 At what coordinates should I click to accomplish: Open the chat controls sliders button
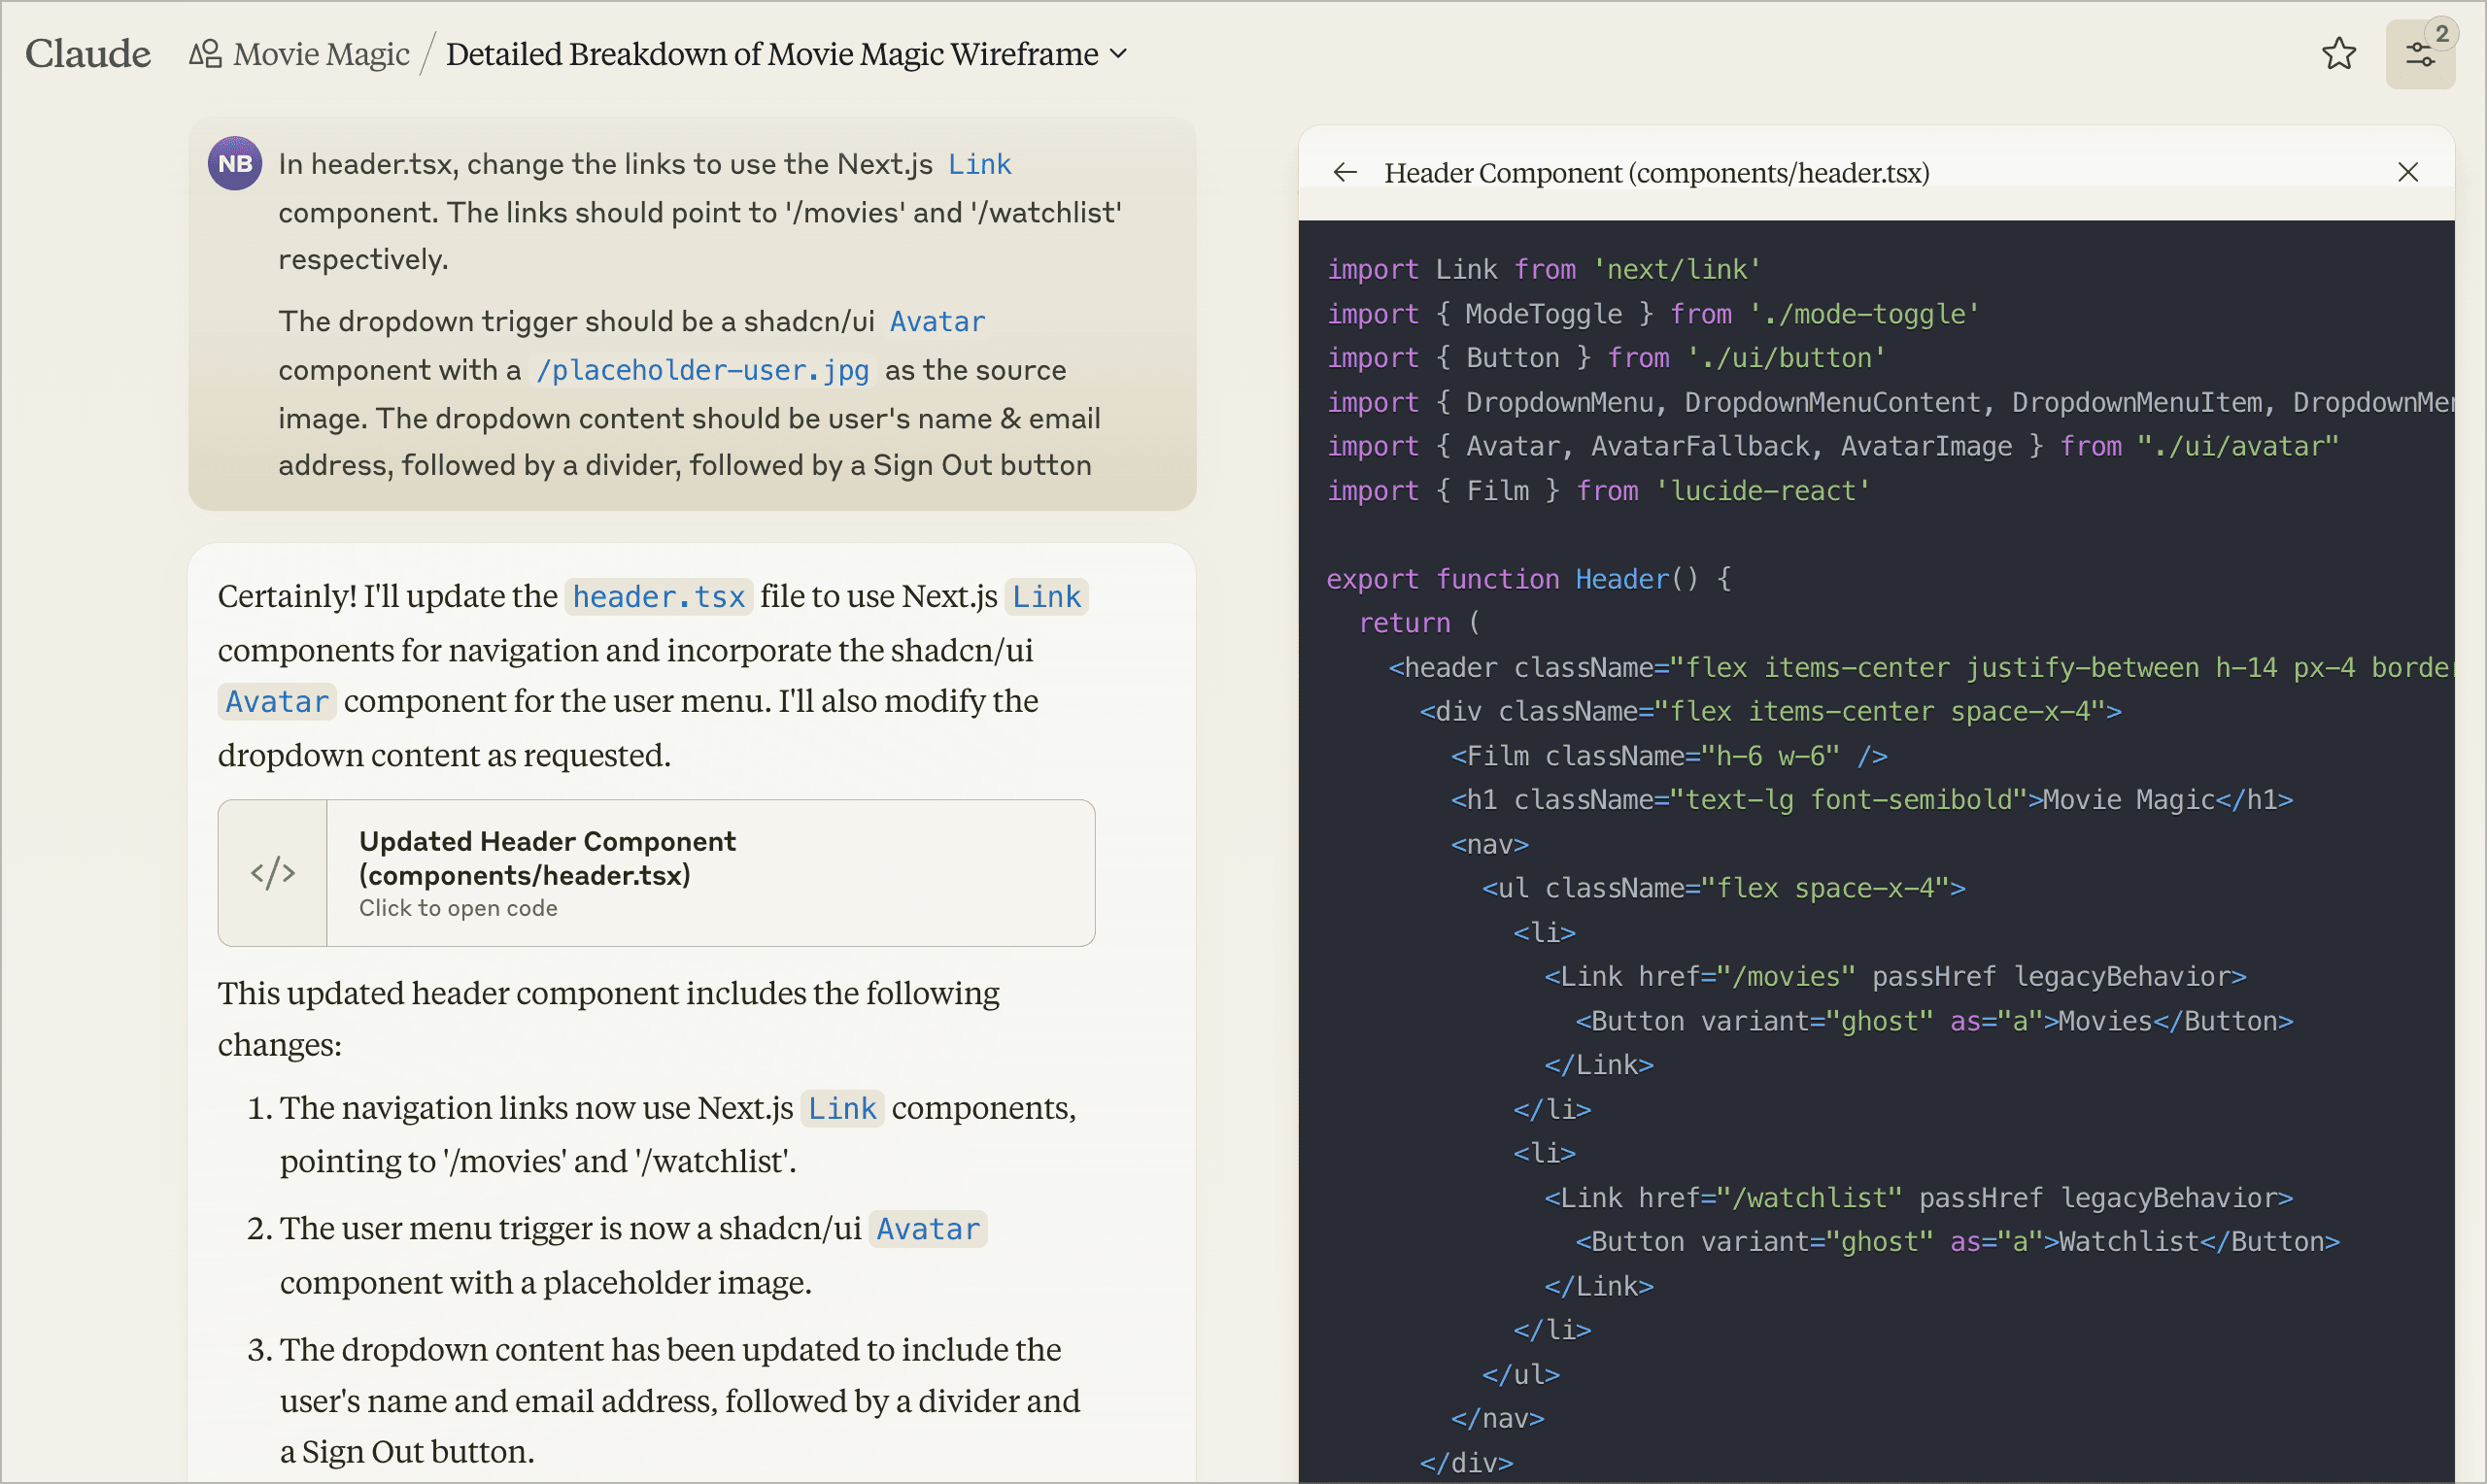point(2420,54)
